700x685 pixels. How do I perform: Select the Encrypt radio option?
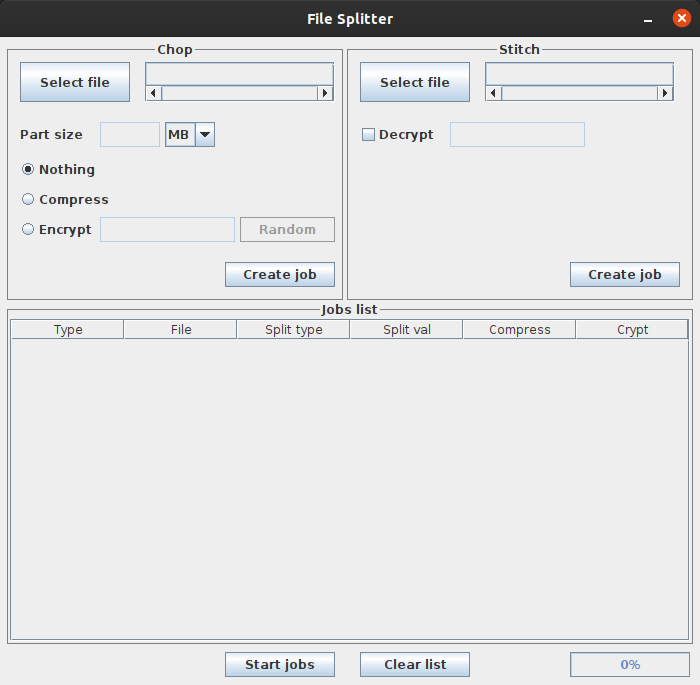[28, 230]
